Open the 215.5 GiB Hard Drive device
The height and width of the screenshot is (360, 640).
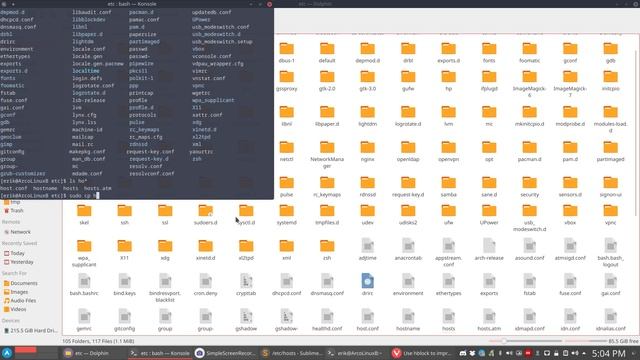click(x=31, y=331)
